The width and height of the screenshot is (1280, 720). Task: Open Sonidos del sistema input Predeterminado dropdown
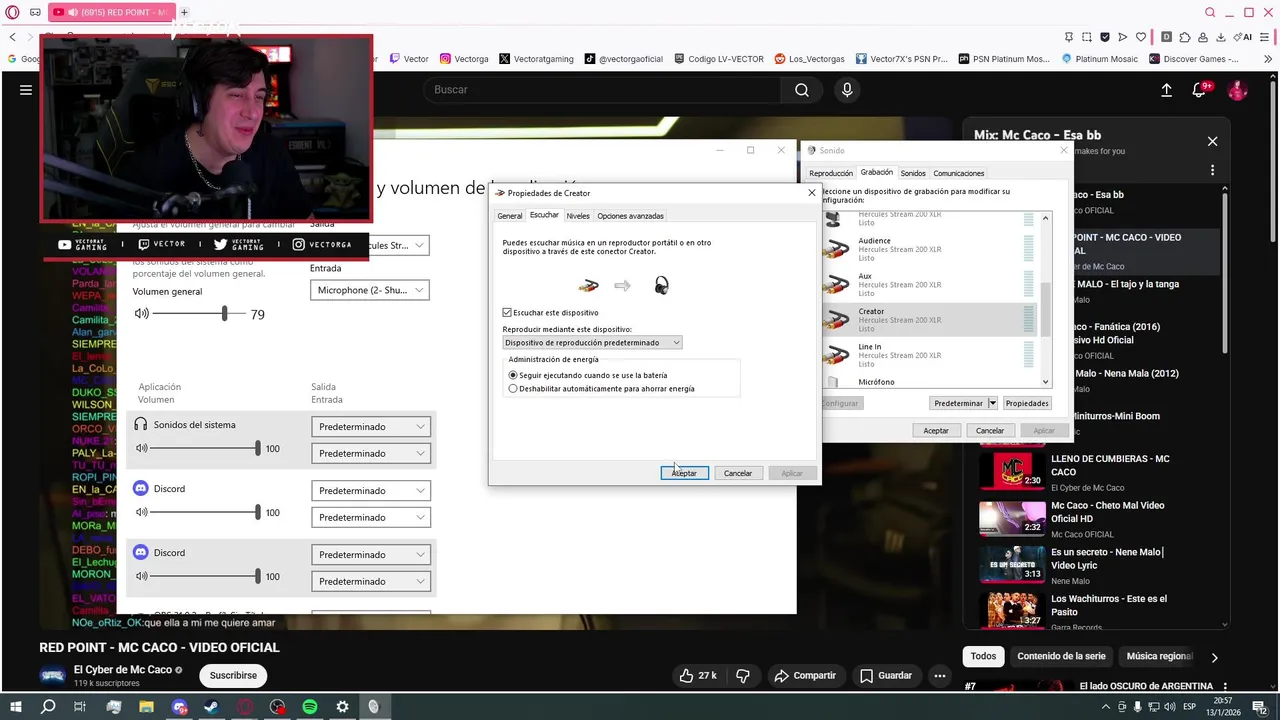(x=370, y=453)
